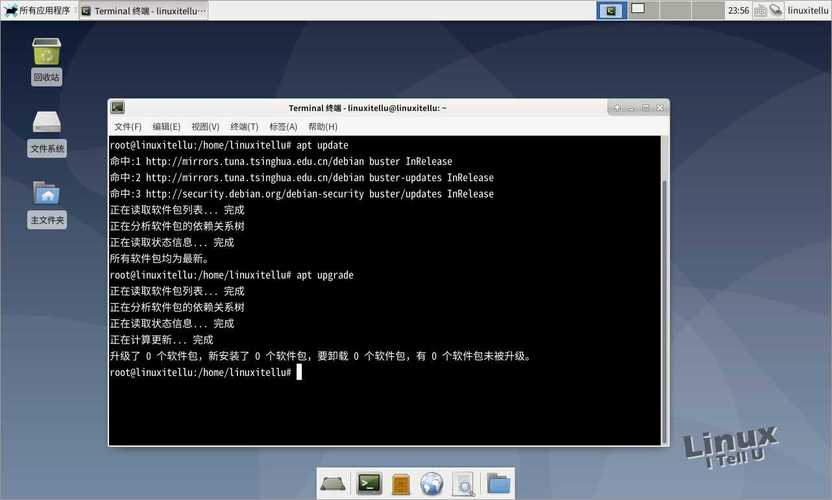Open the orange archive manager dock icon
832x500 pixels.
click(x=401, y=484)
